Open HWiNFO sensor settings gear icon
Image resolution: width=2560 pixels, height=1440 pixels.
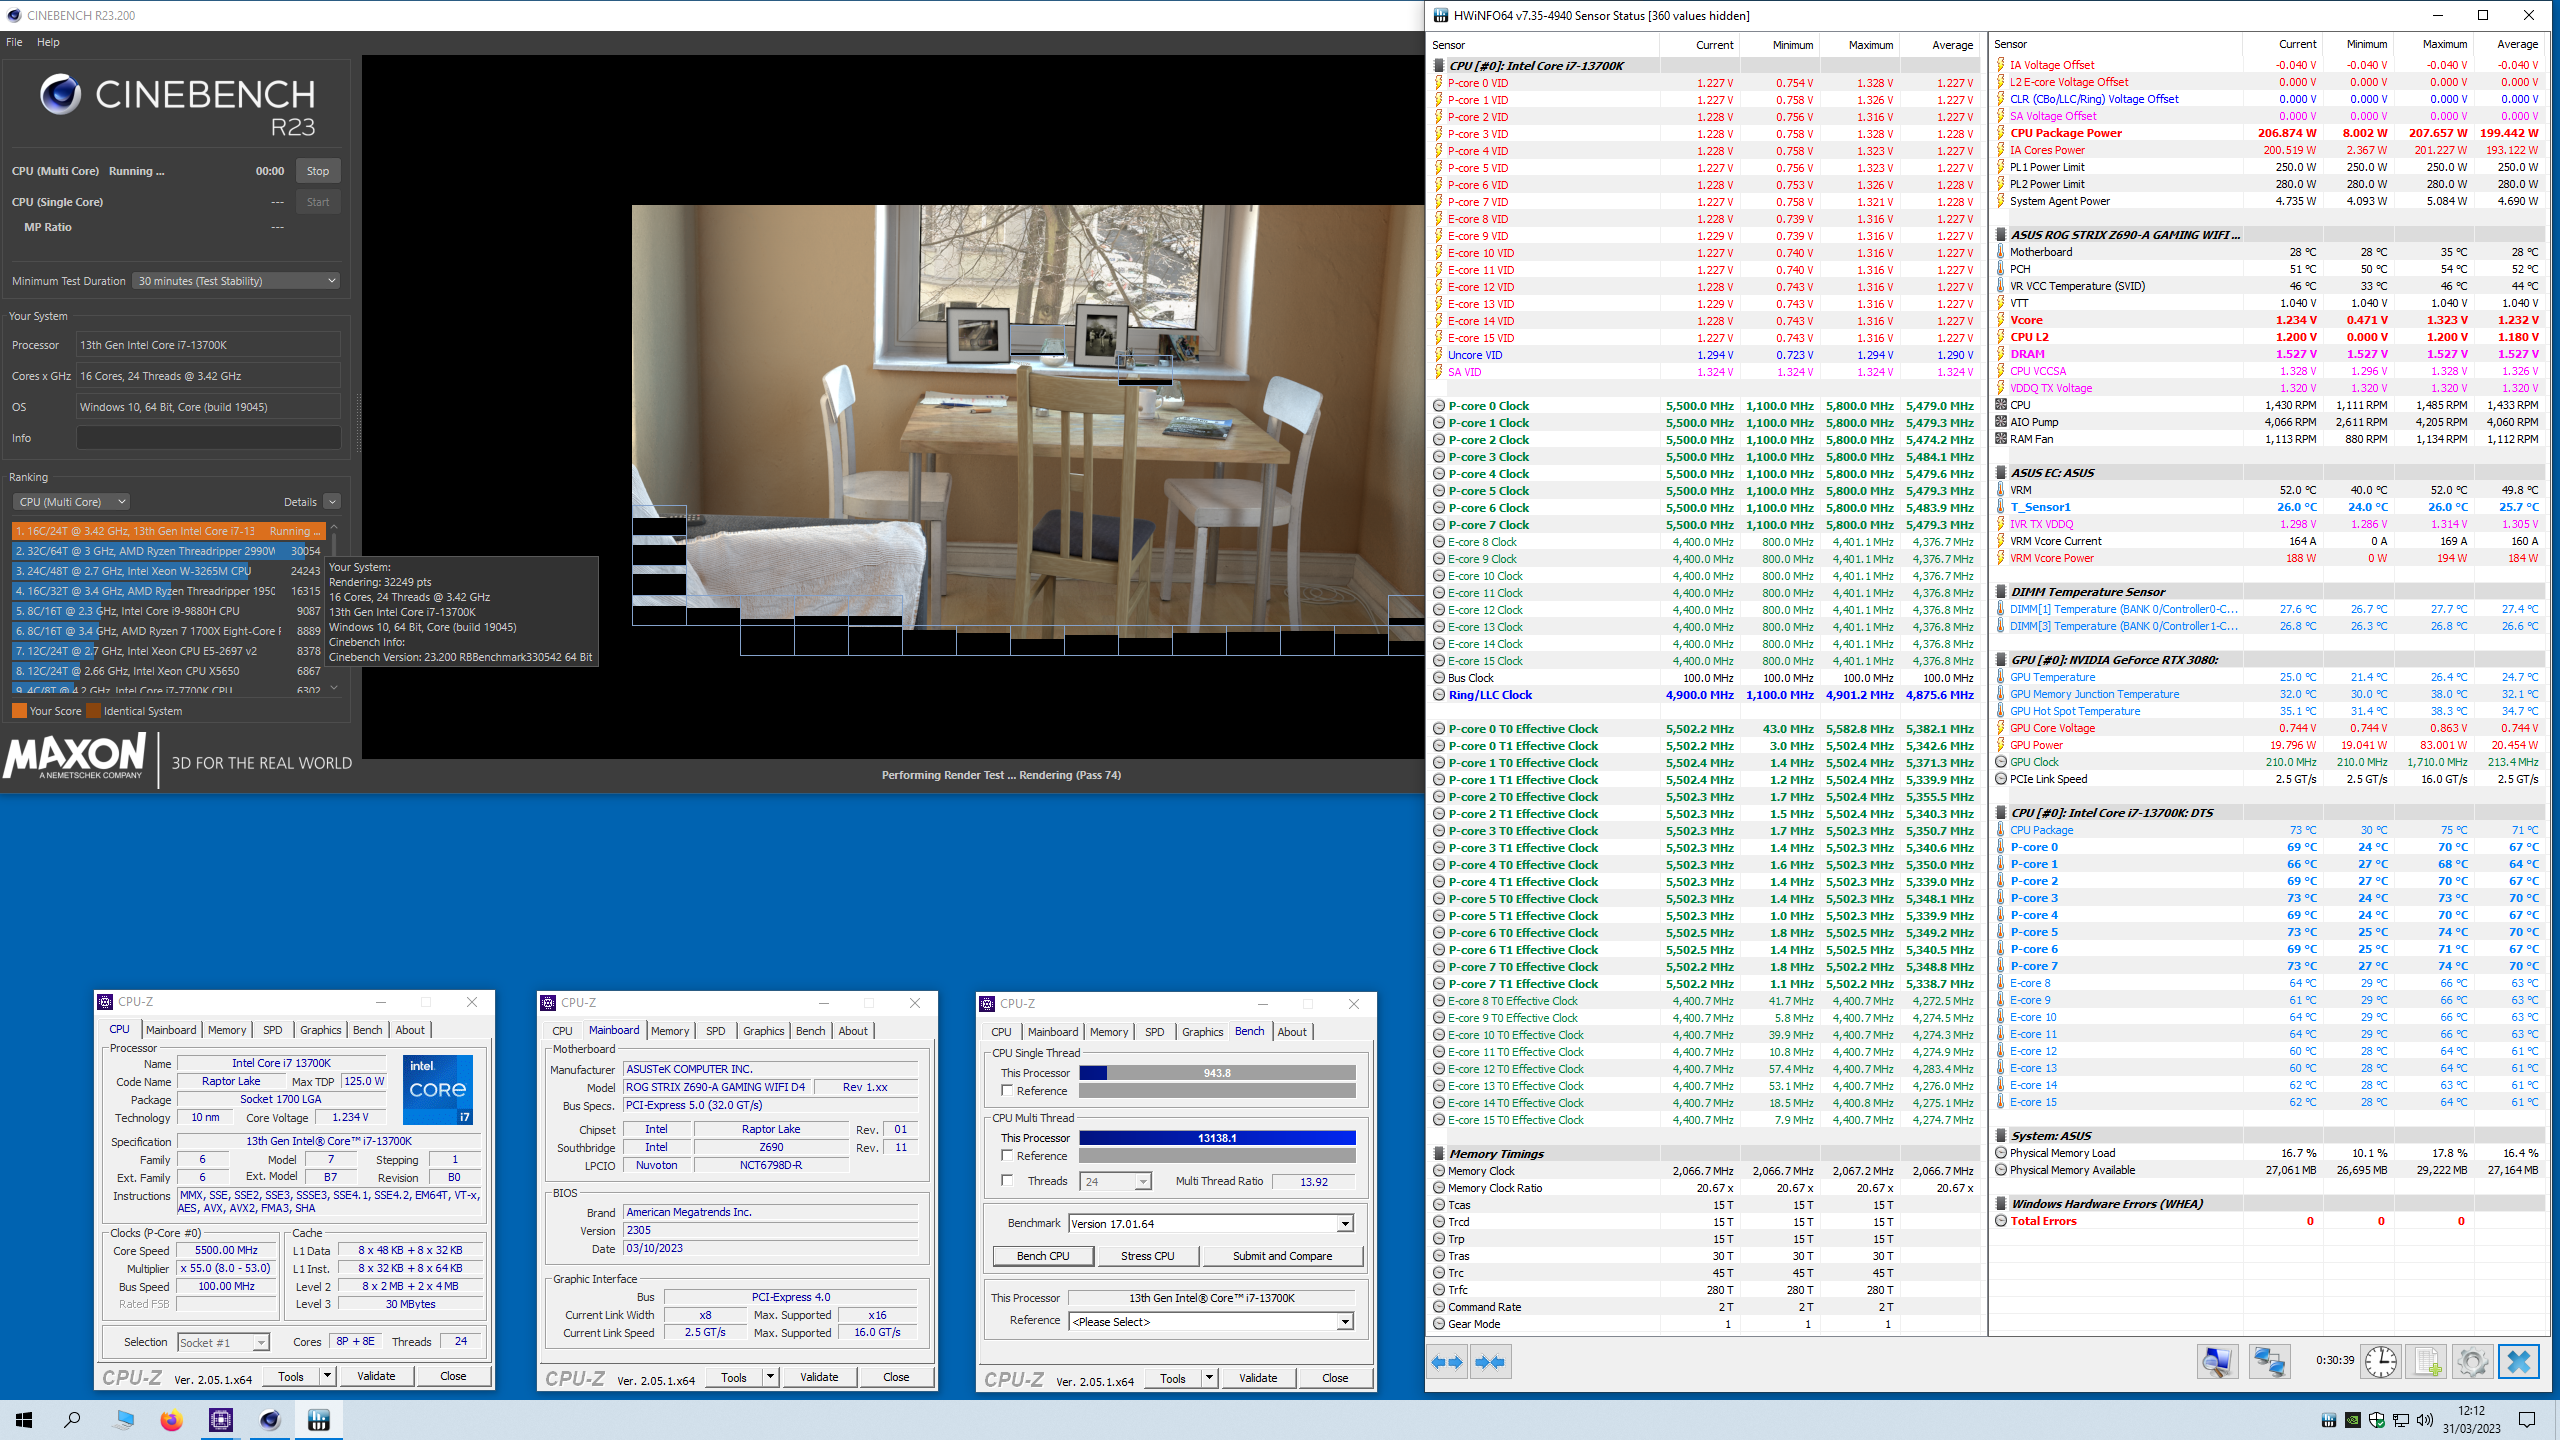(2473, 1362)
